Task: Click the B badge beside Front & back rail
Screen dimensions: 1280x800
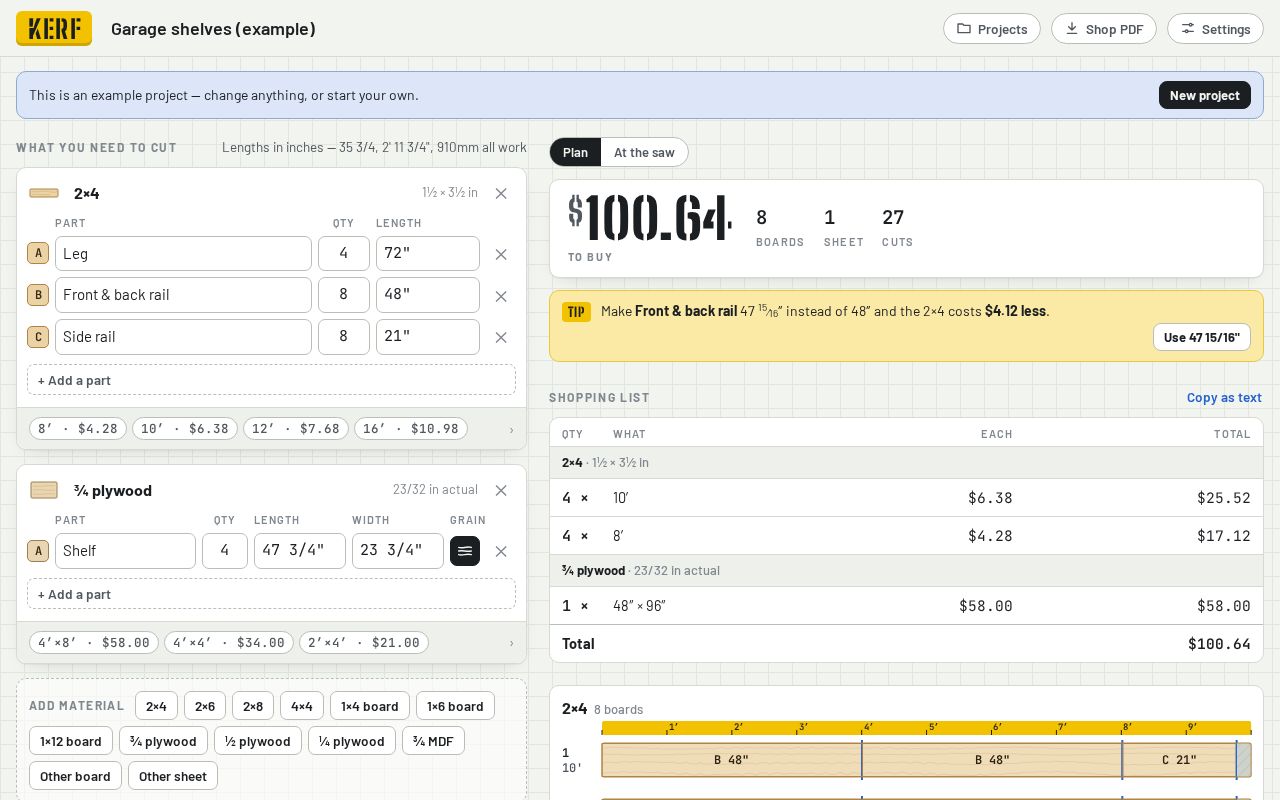Action: (38, 295)
